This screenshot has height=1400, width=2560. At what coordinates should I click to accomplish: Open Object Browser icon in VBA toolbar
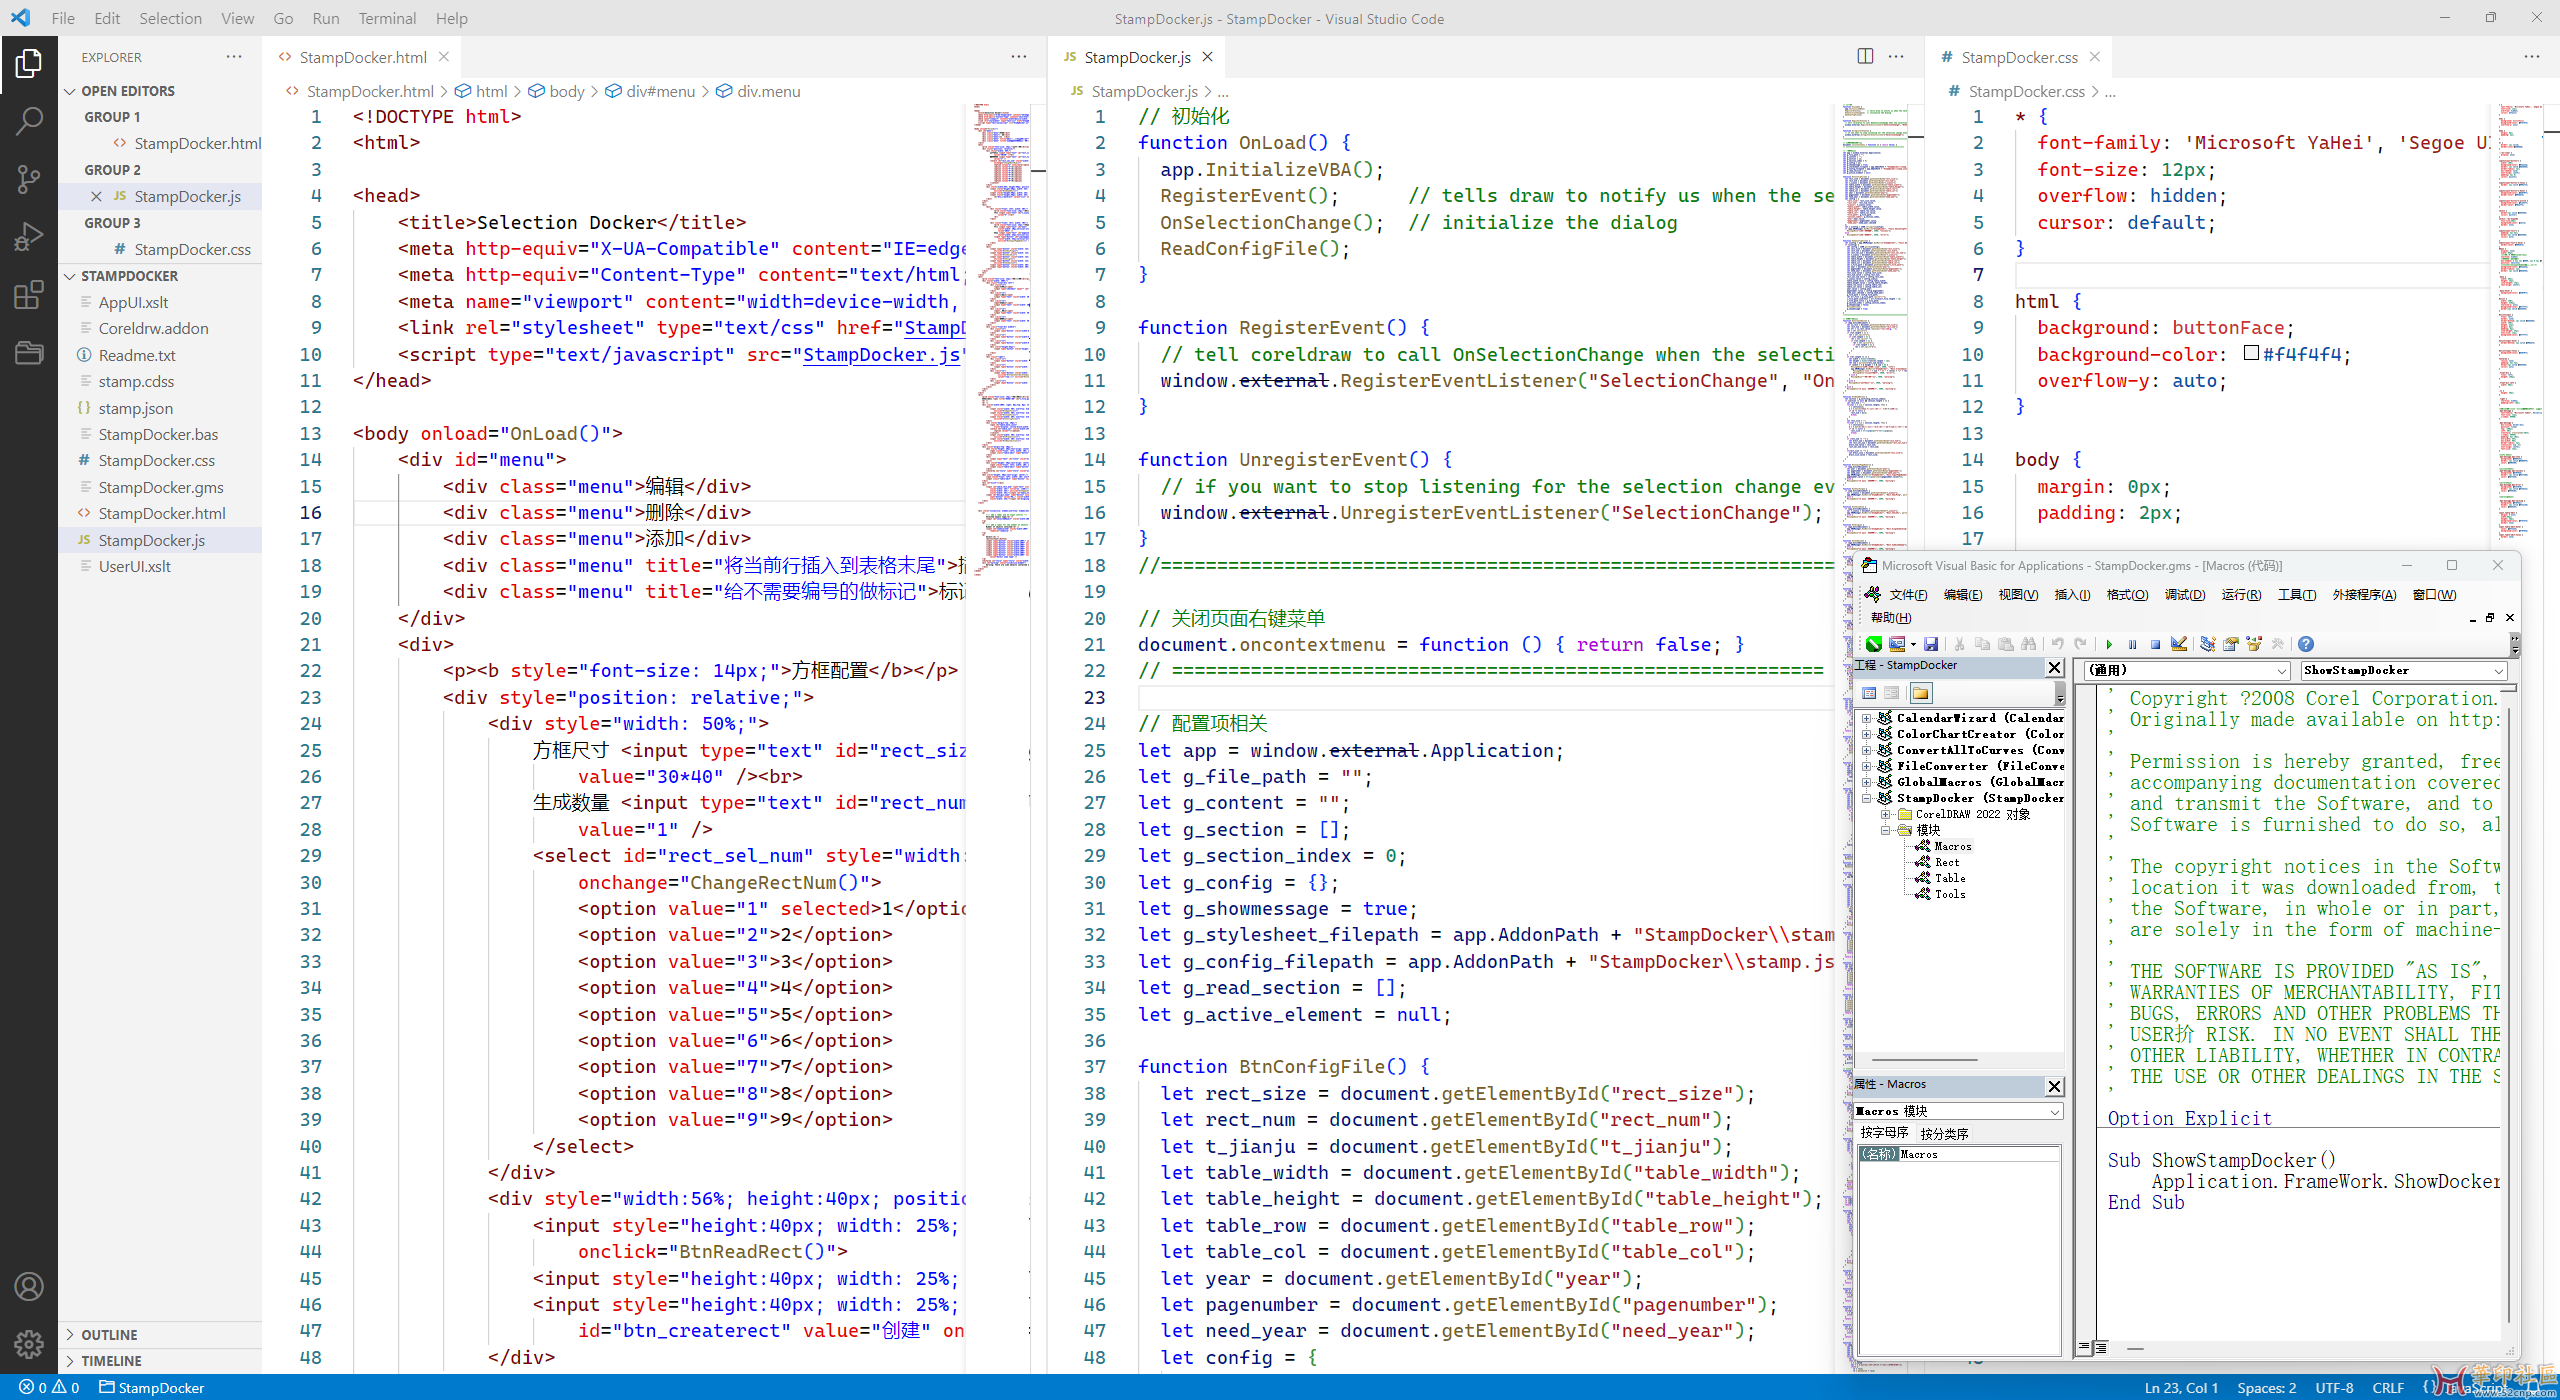[x=2254, y=644]
